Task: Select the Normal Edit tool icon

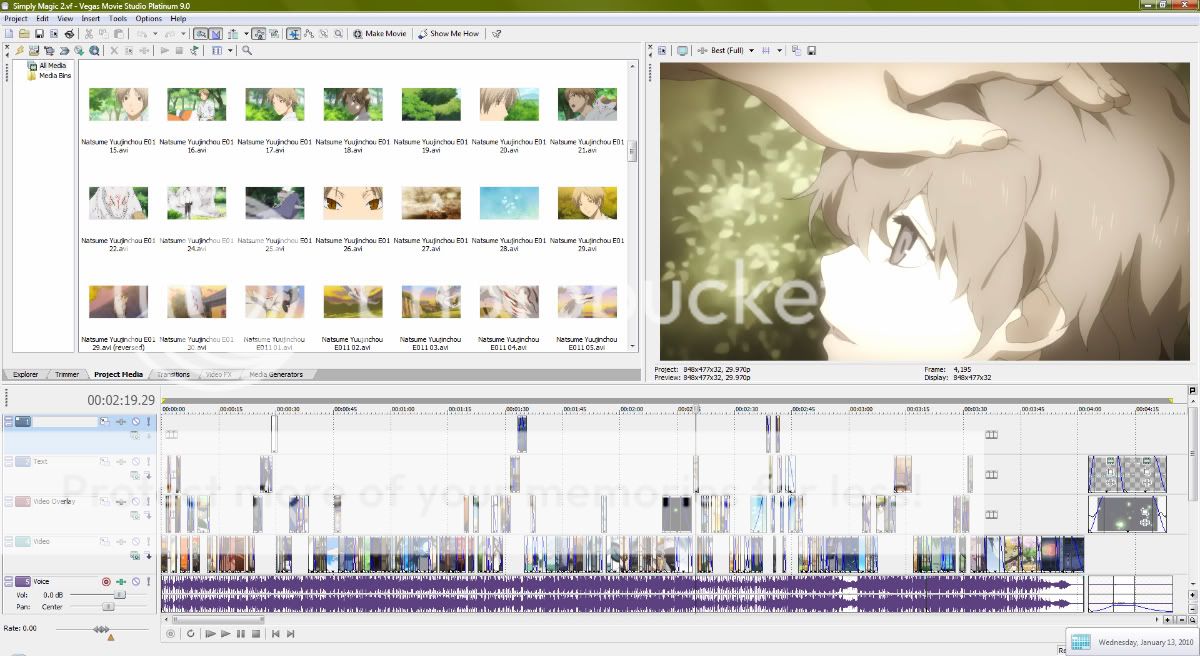Action: point(293,33)
